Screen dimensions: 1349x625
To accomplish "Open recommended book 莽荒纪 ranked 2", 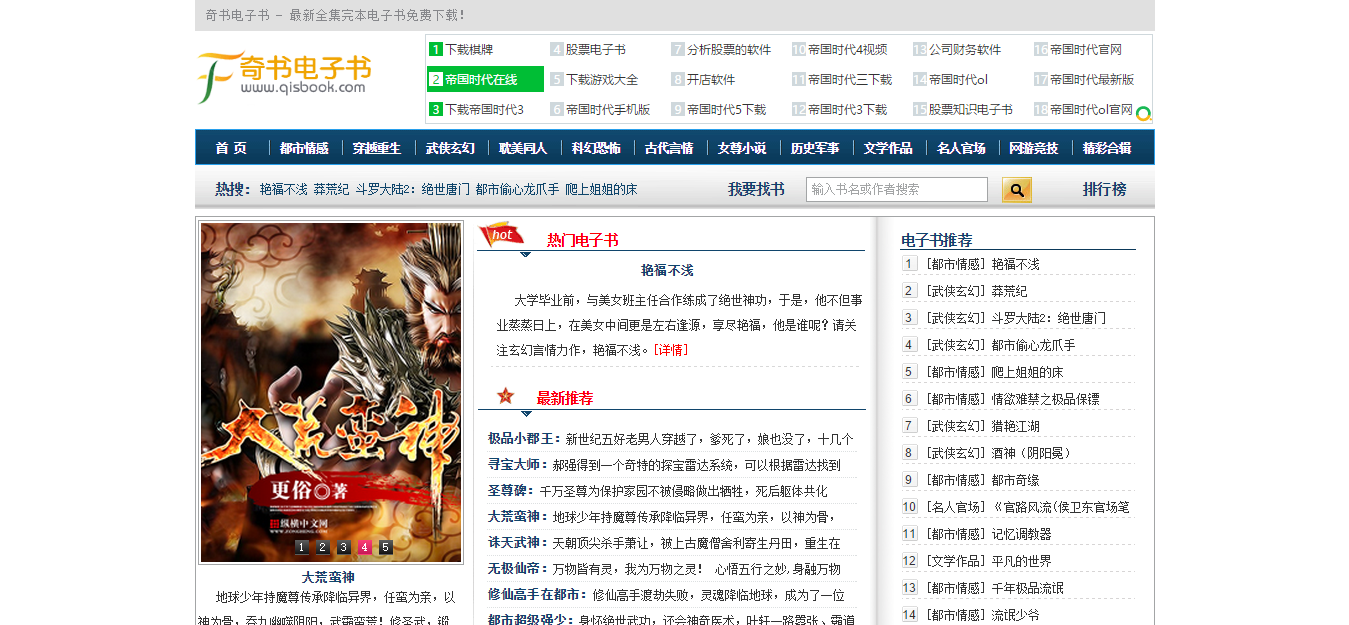I will [1009, 291].
